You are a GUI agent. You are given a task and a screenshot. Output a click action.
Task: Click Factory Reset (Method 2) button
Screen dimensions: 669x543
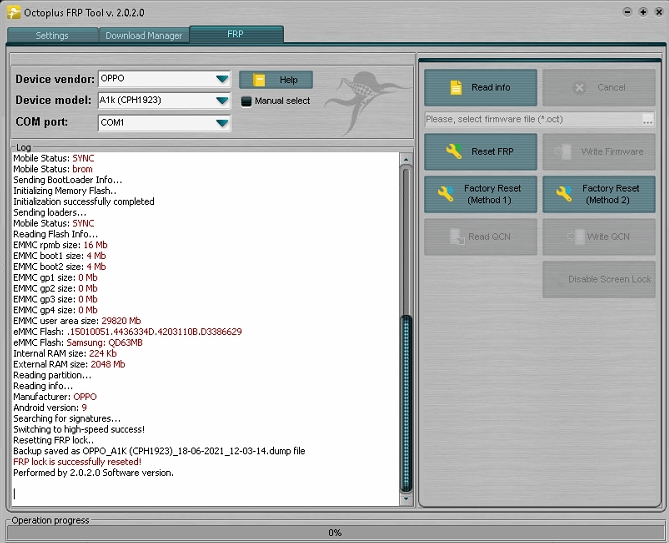coord(599,194)
